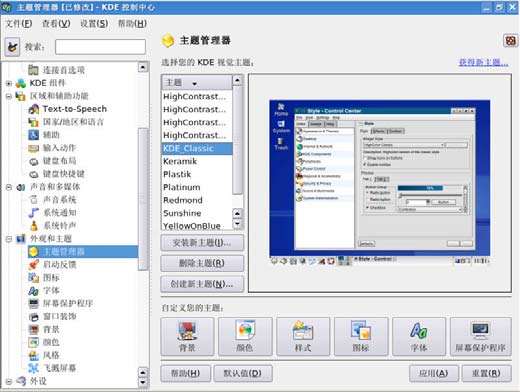
Task: Collapse the 外观和主题 tree node
Action: [9, 239]
